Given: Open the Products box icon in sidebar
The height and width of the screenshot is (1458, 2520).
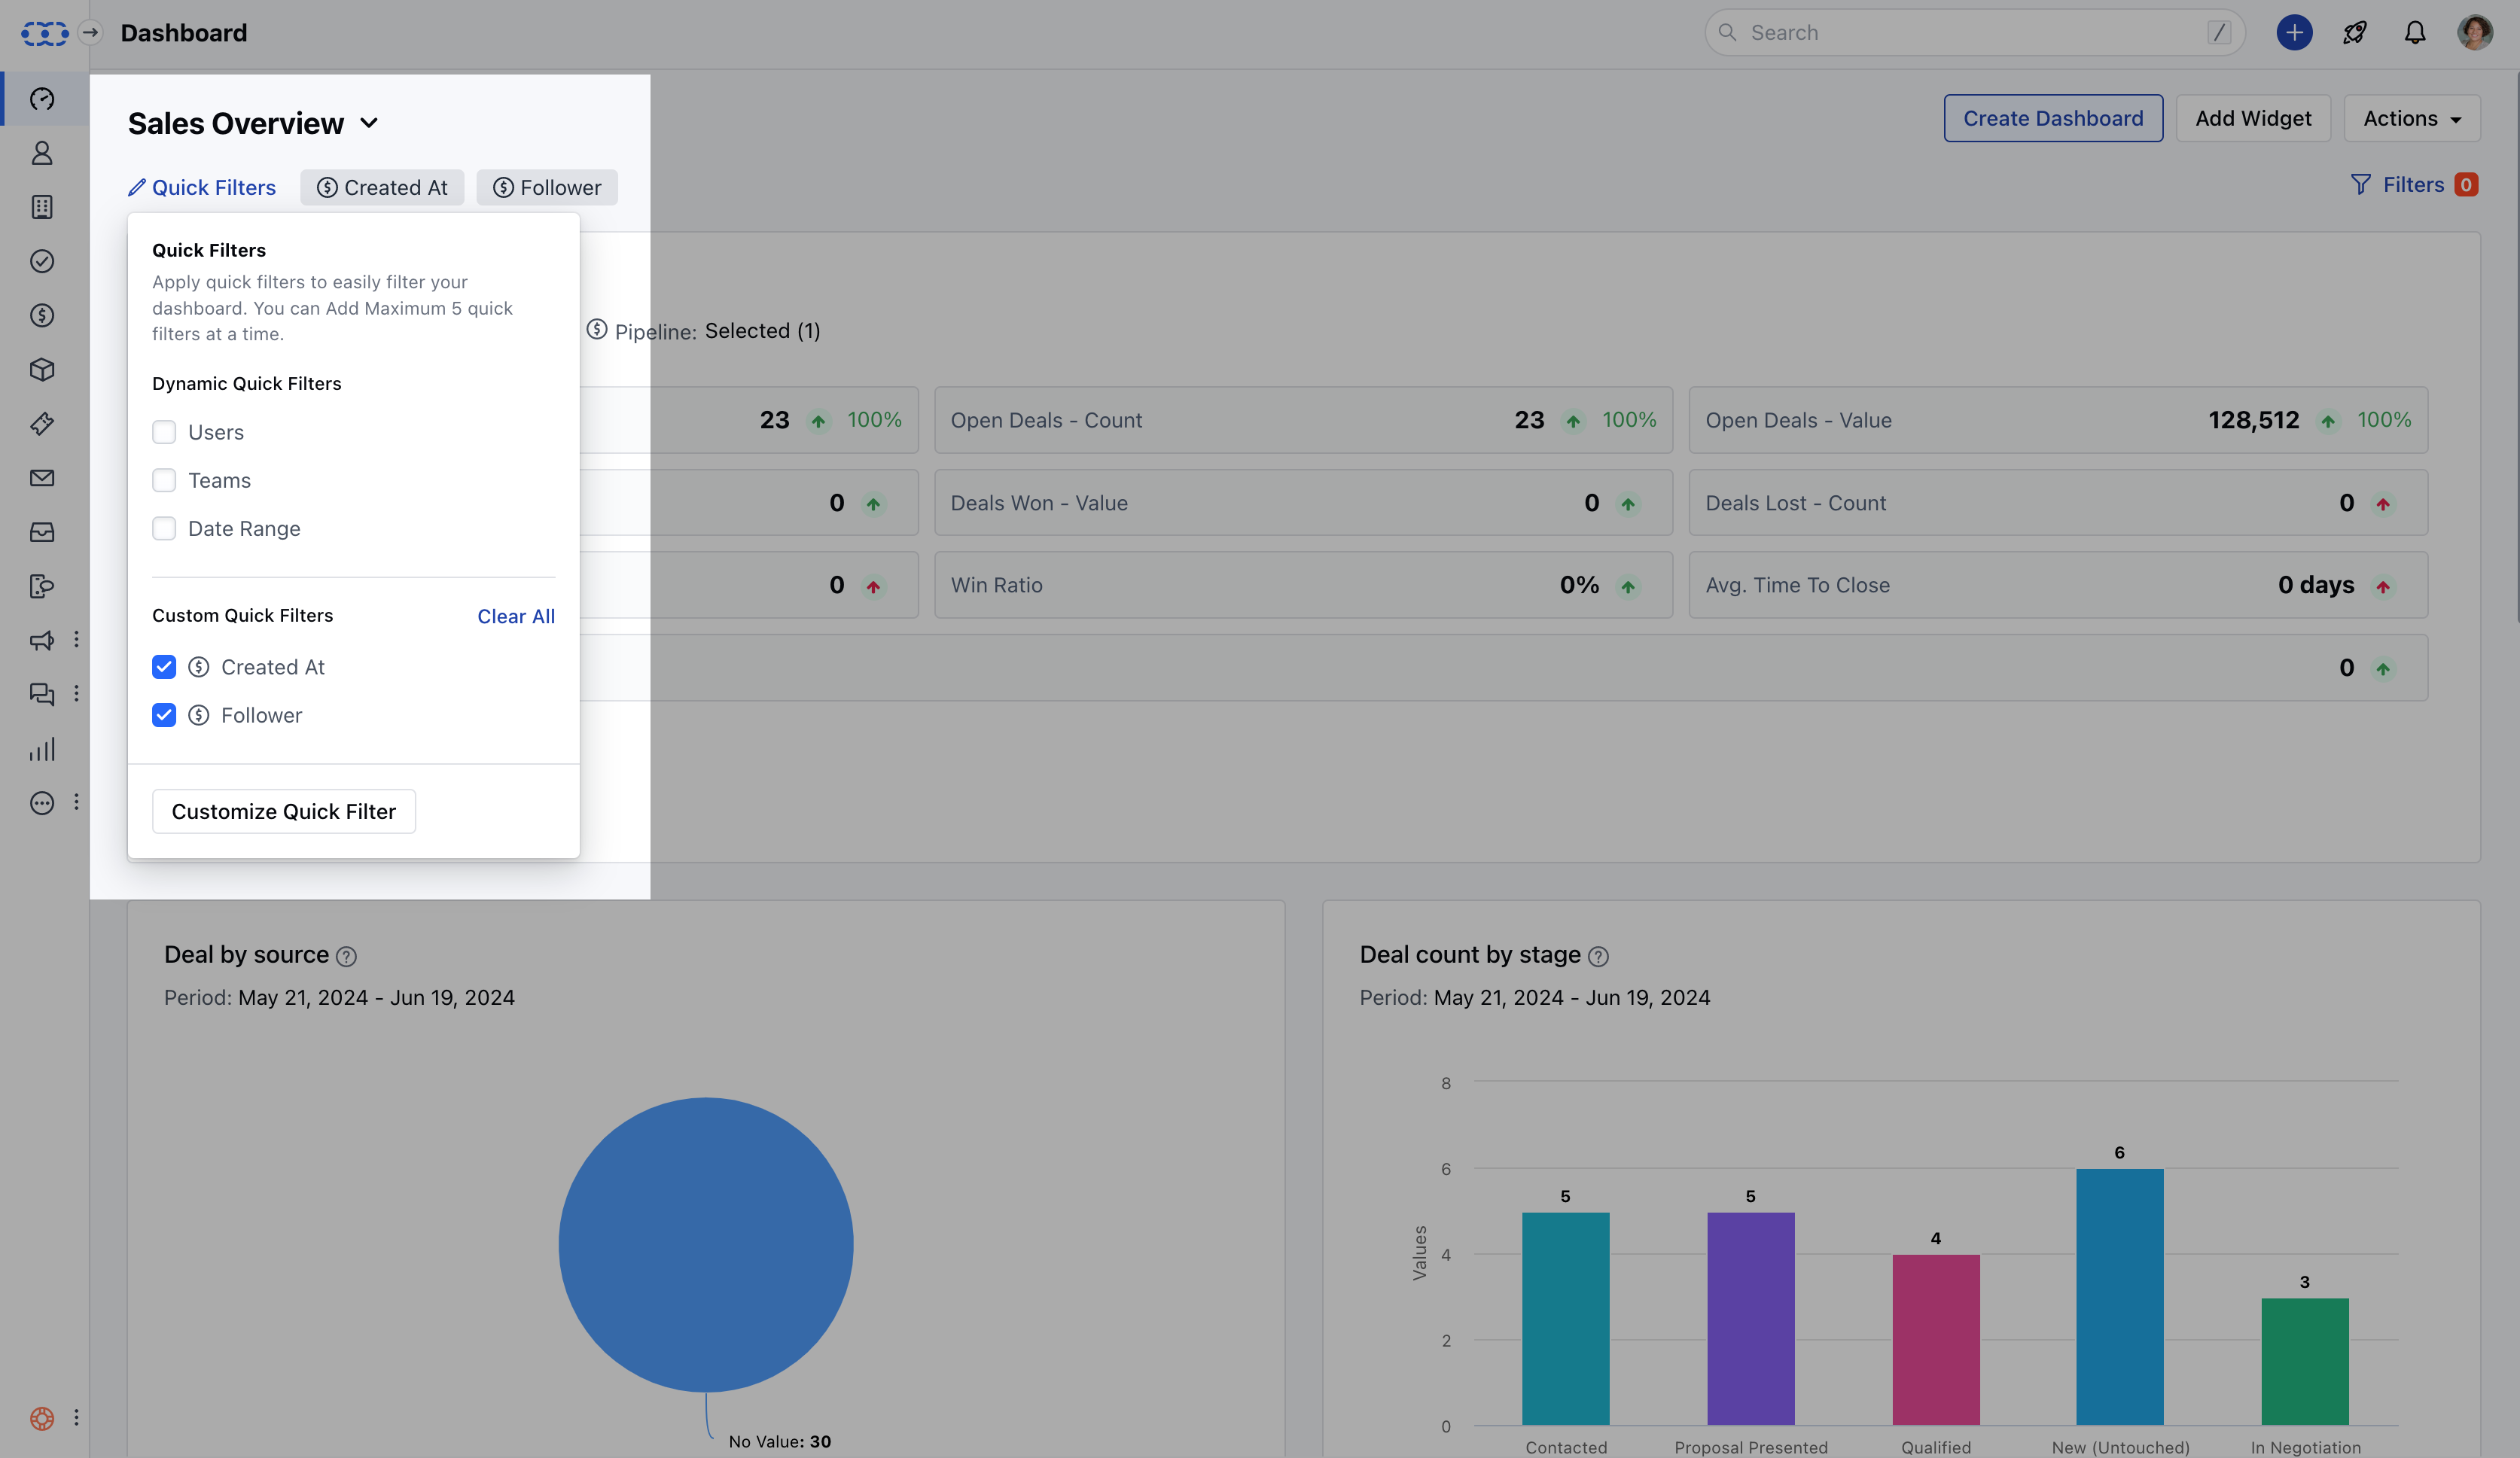Looking at the screenshot, I should [x=41, y=369].
